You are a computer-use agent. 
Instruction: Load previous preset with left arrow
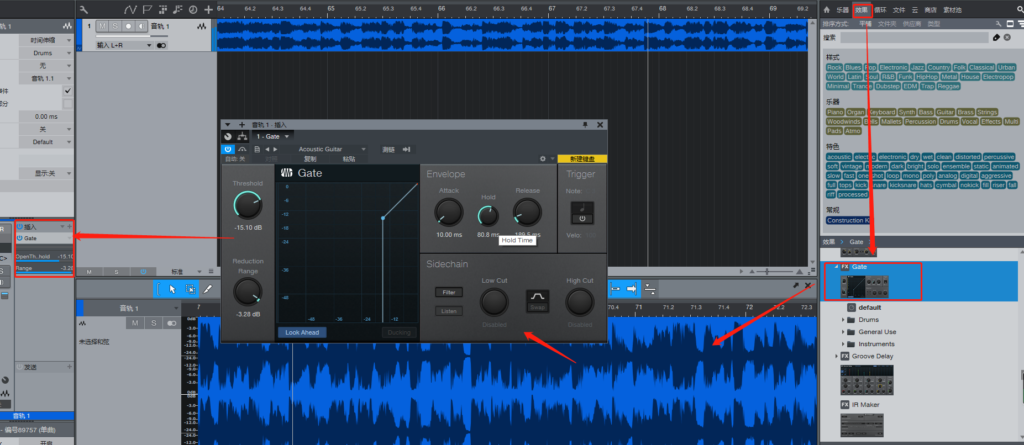pos(266,150)
